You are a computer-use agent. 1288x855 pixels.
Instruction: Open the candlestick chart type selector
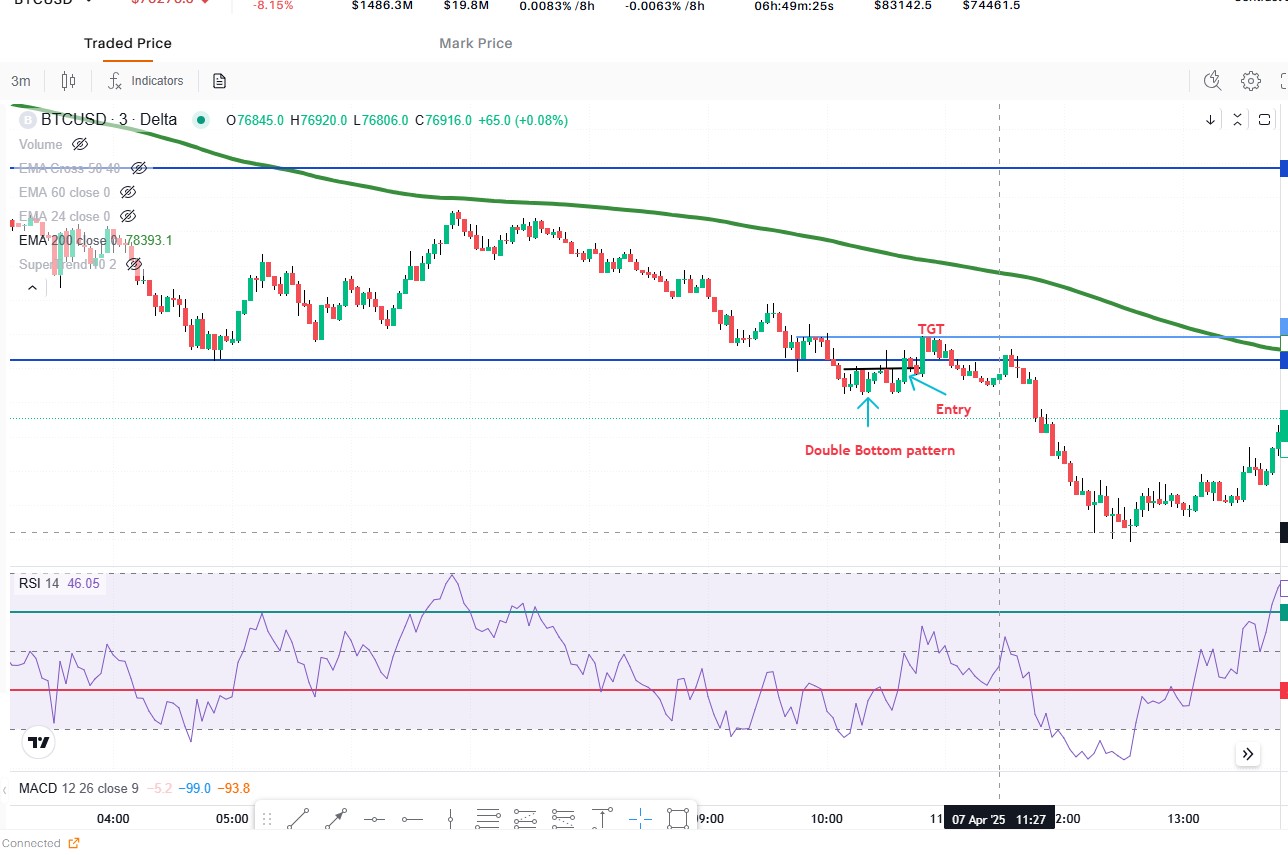click(x=68, y=81)
